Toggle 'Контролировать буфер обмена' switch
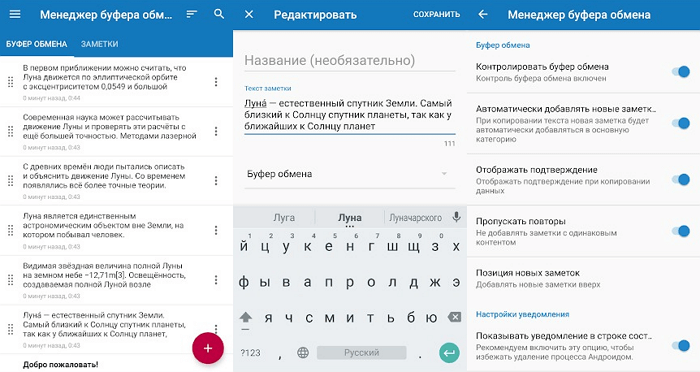The height and width of the screenshot is (372, 700). pyautogui.click(x=681, y=71)
